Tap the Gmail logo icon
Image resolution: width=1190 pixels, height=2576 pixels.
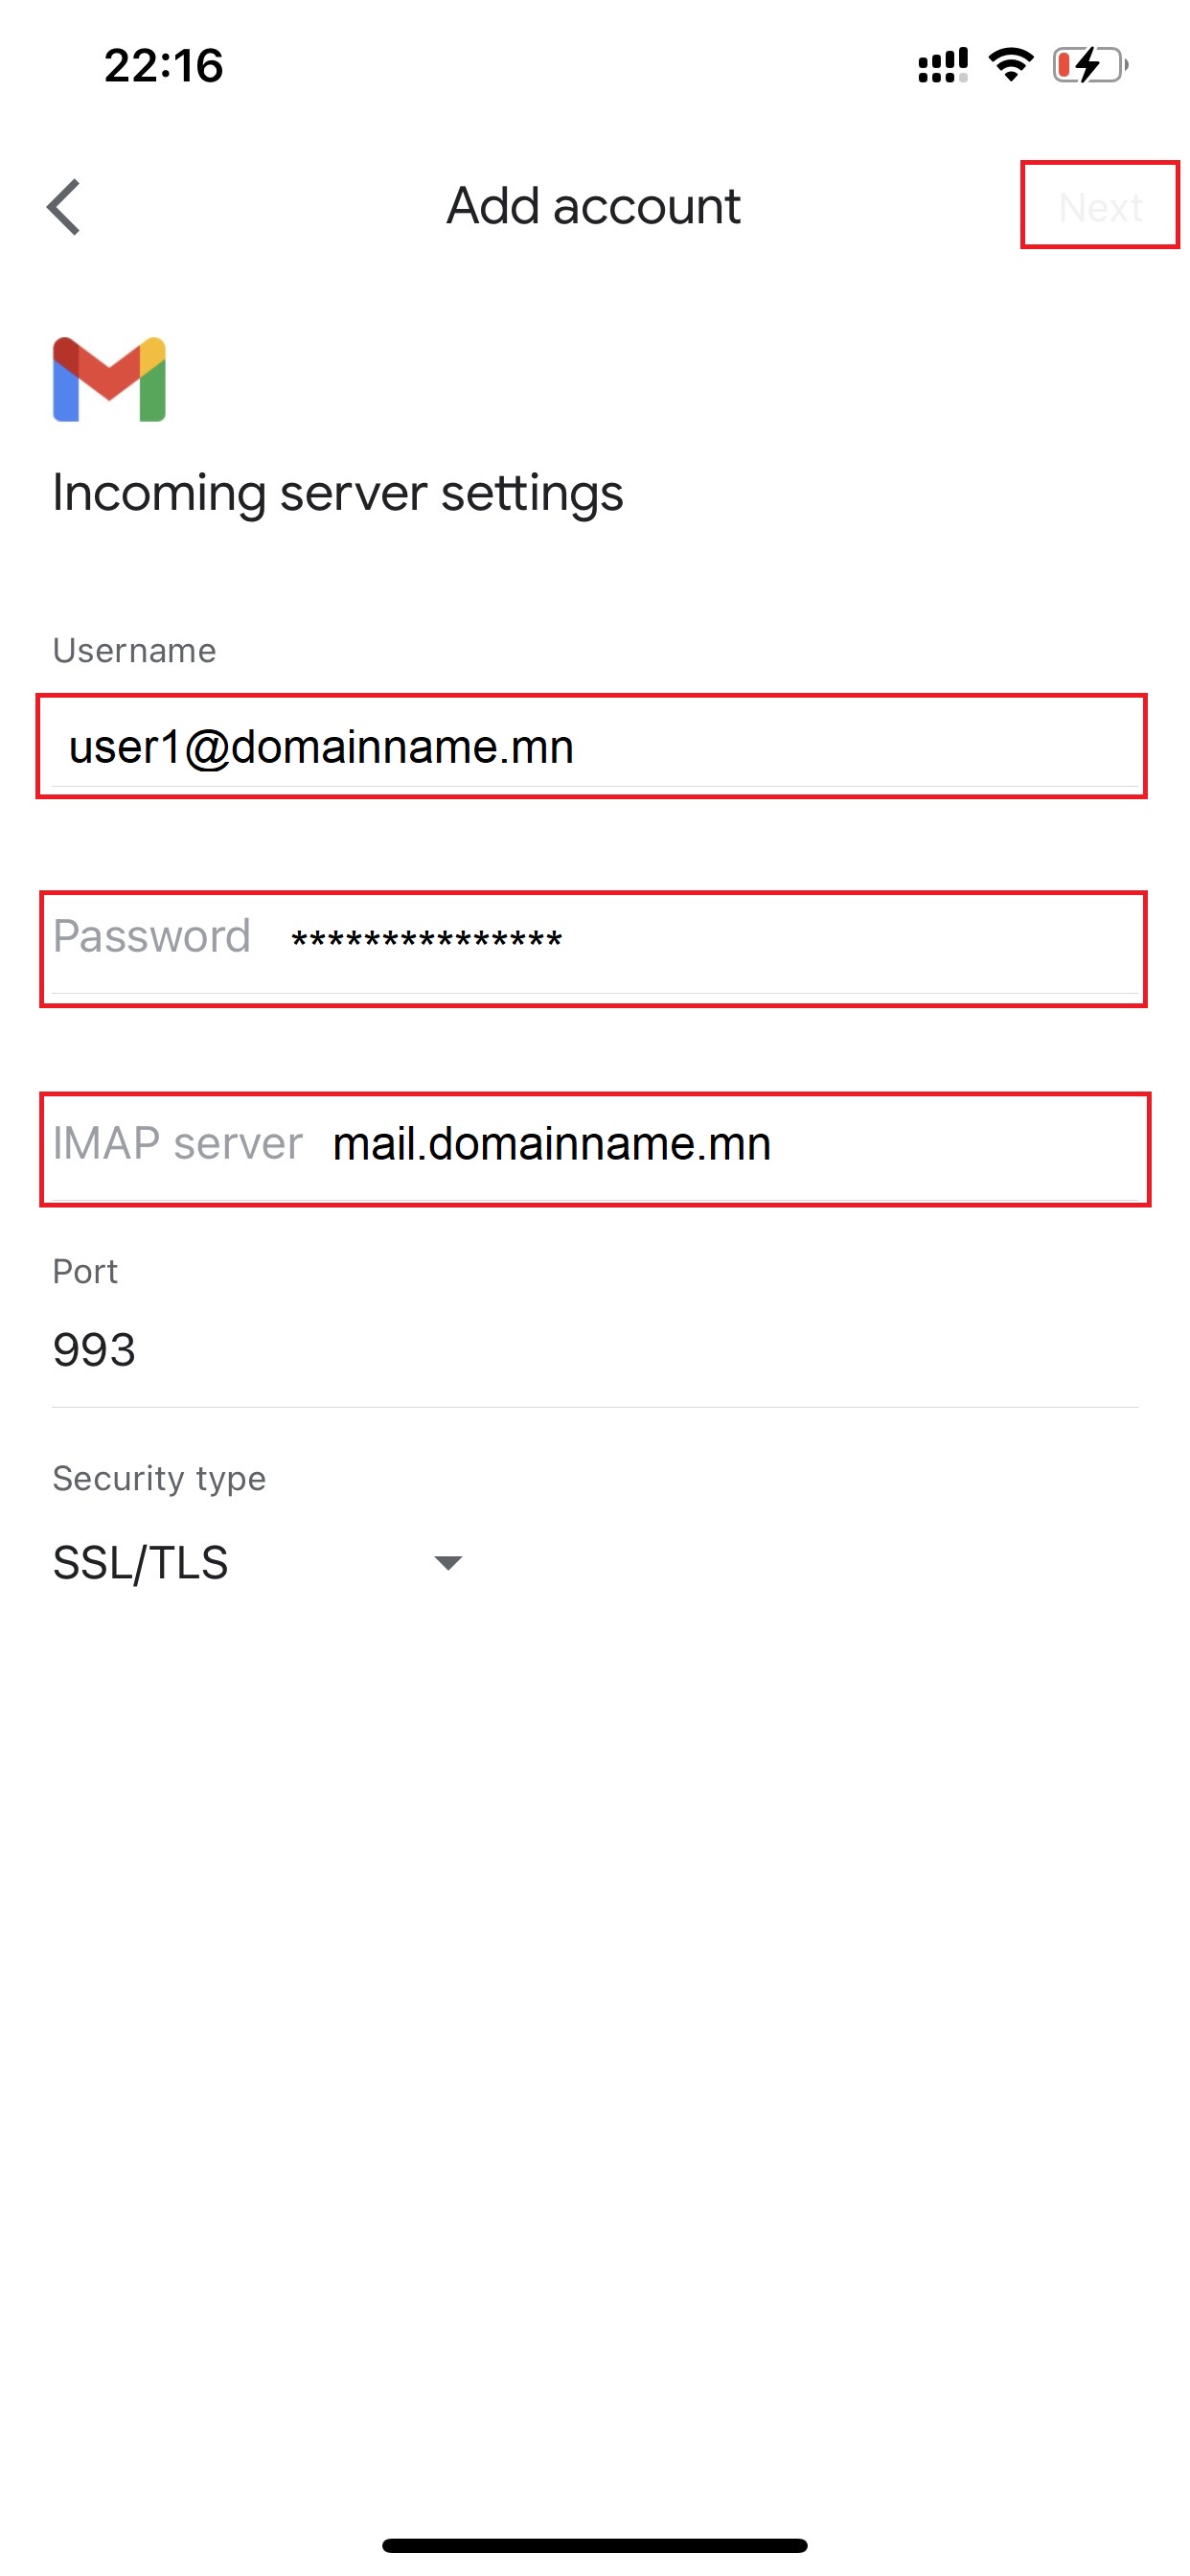tap(109, 379)
